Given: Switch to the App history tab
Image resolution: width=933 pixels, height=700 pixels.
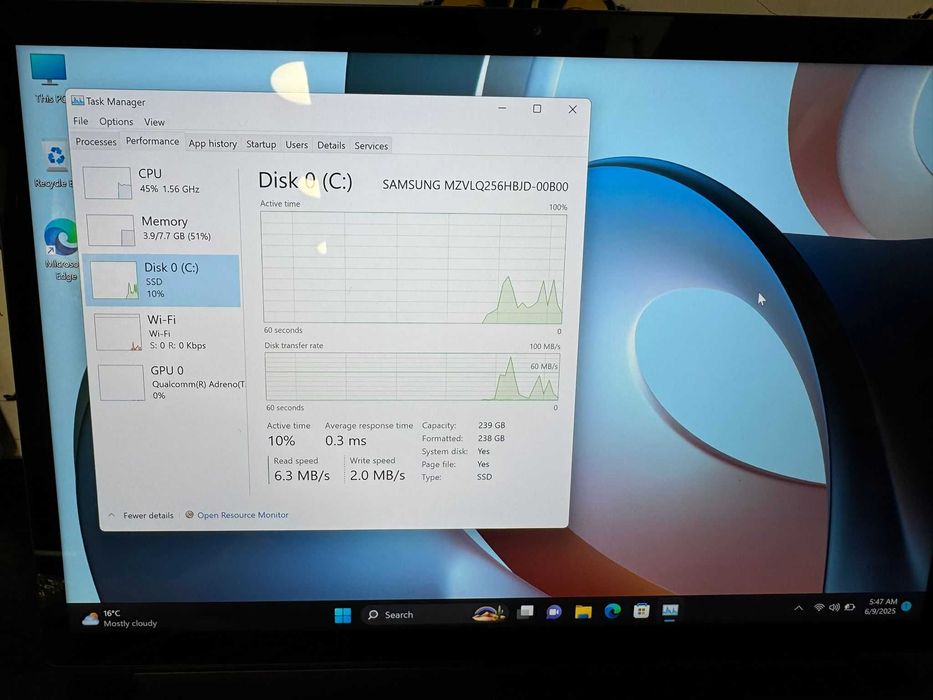Looking at the screenshot, I should click(x=212, y=143).
